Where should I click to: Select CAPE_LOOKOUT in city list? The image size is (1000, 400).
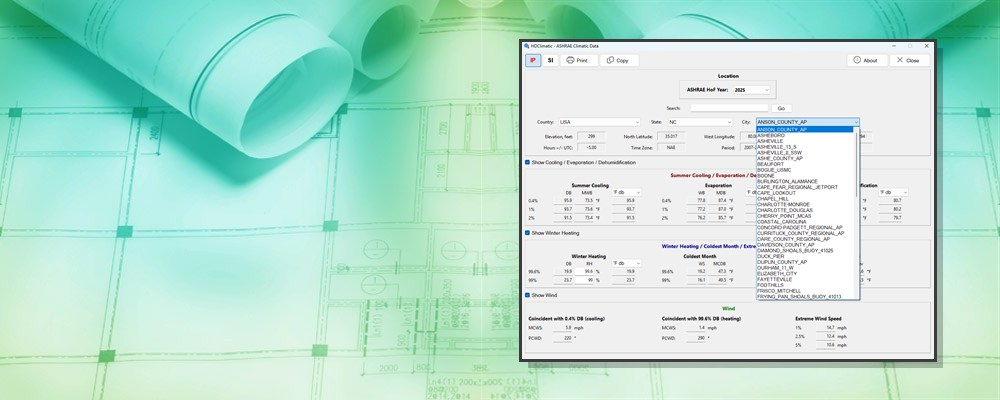pyautogui.click(x=804, y=193)
